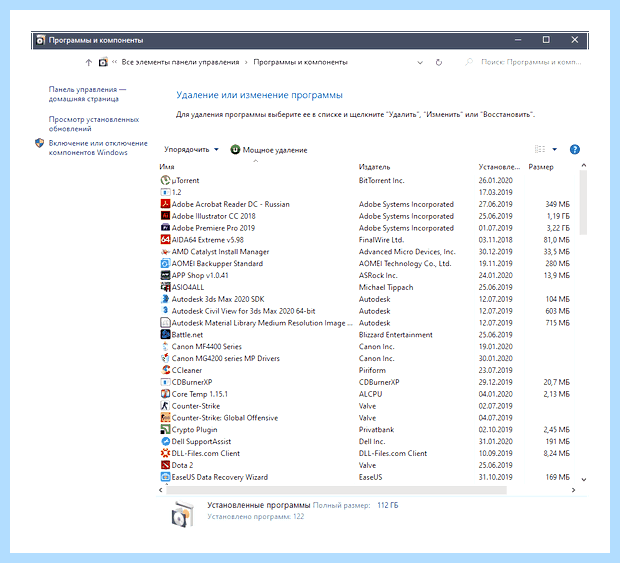Click the Adobe Illustrator CC 2018 icon

[x=165, y=216]
